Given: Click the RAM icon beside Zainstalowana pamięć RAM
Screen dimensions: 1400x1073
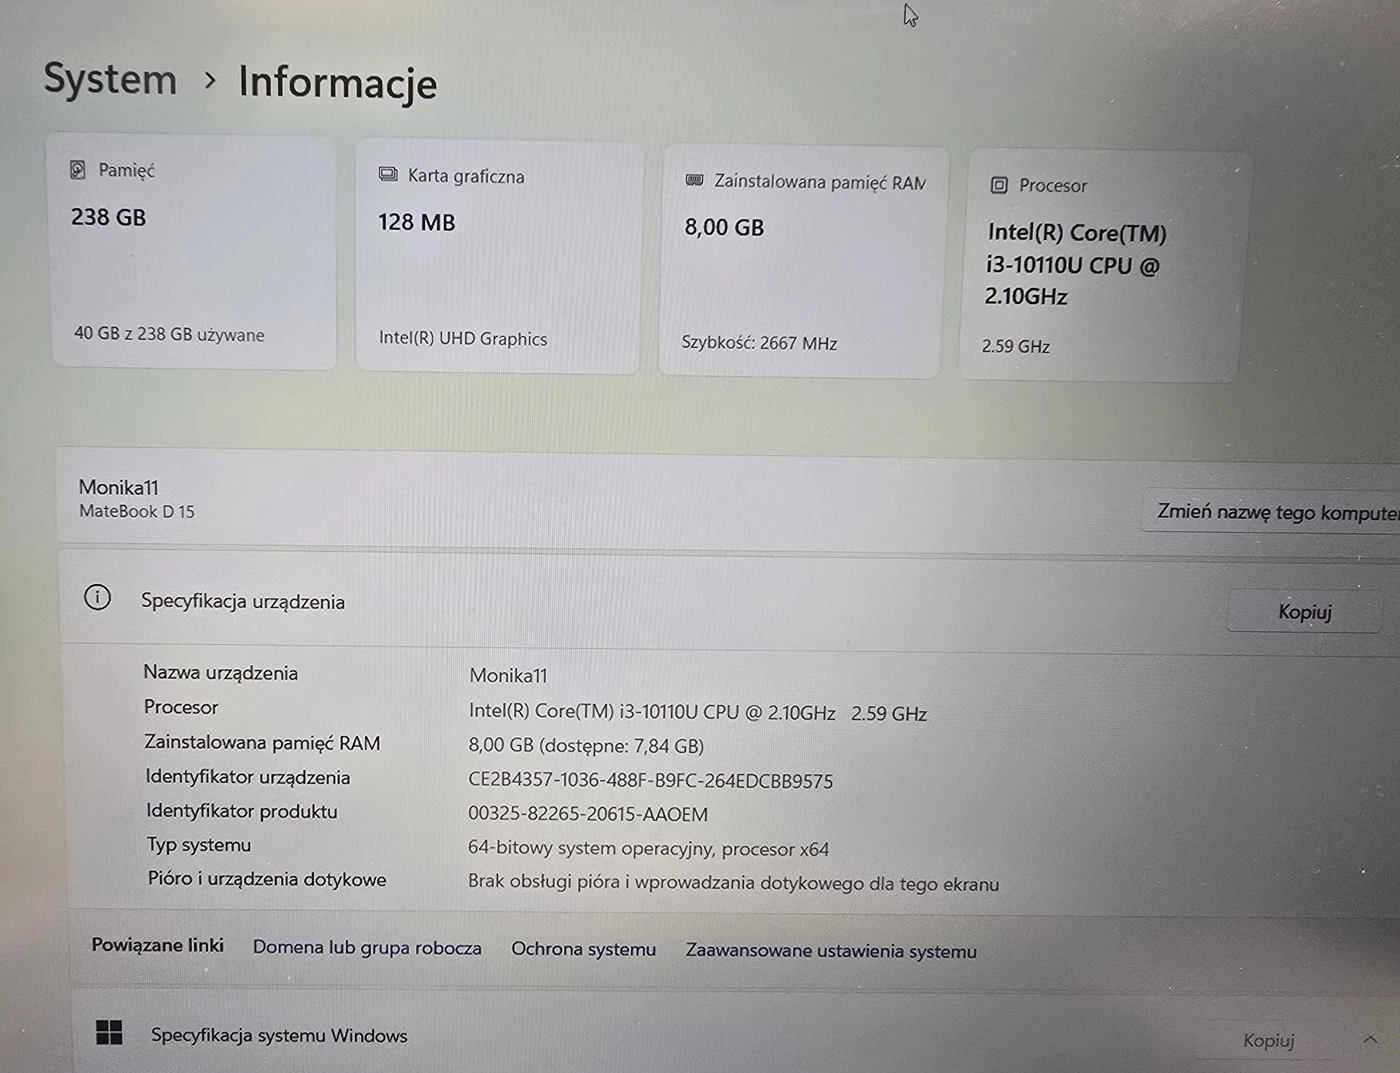Looking at the screenshot, I should (694, 180).
